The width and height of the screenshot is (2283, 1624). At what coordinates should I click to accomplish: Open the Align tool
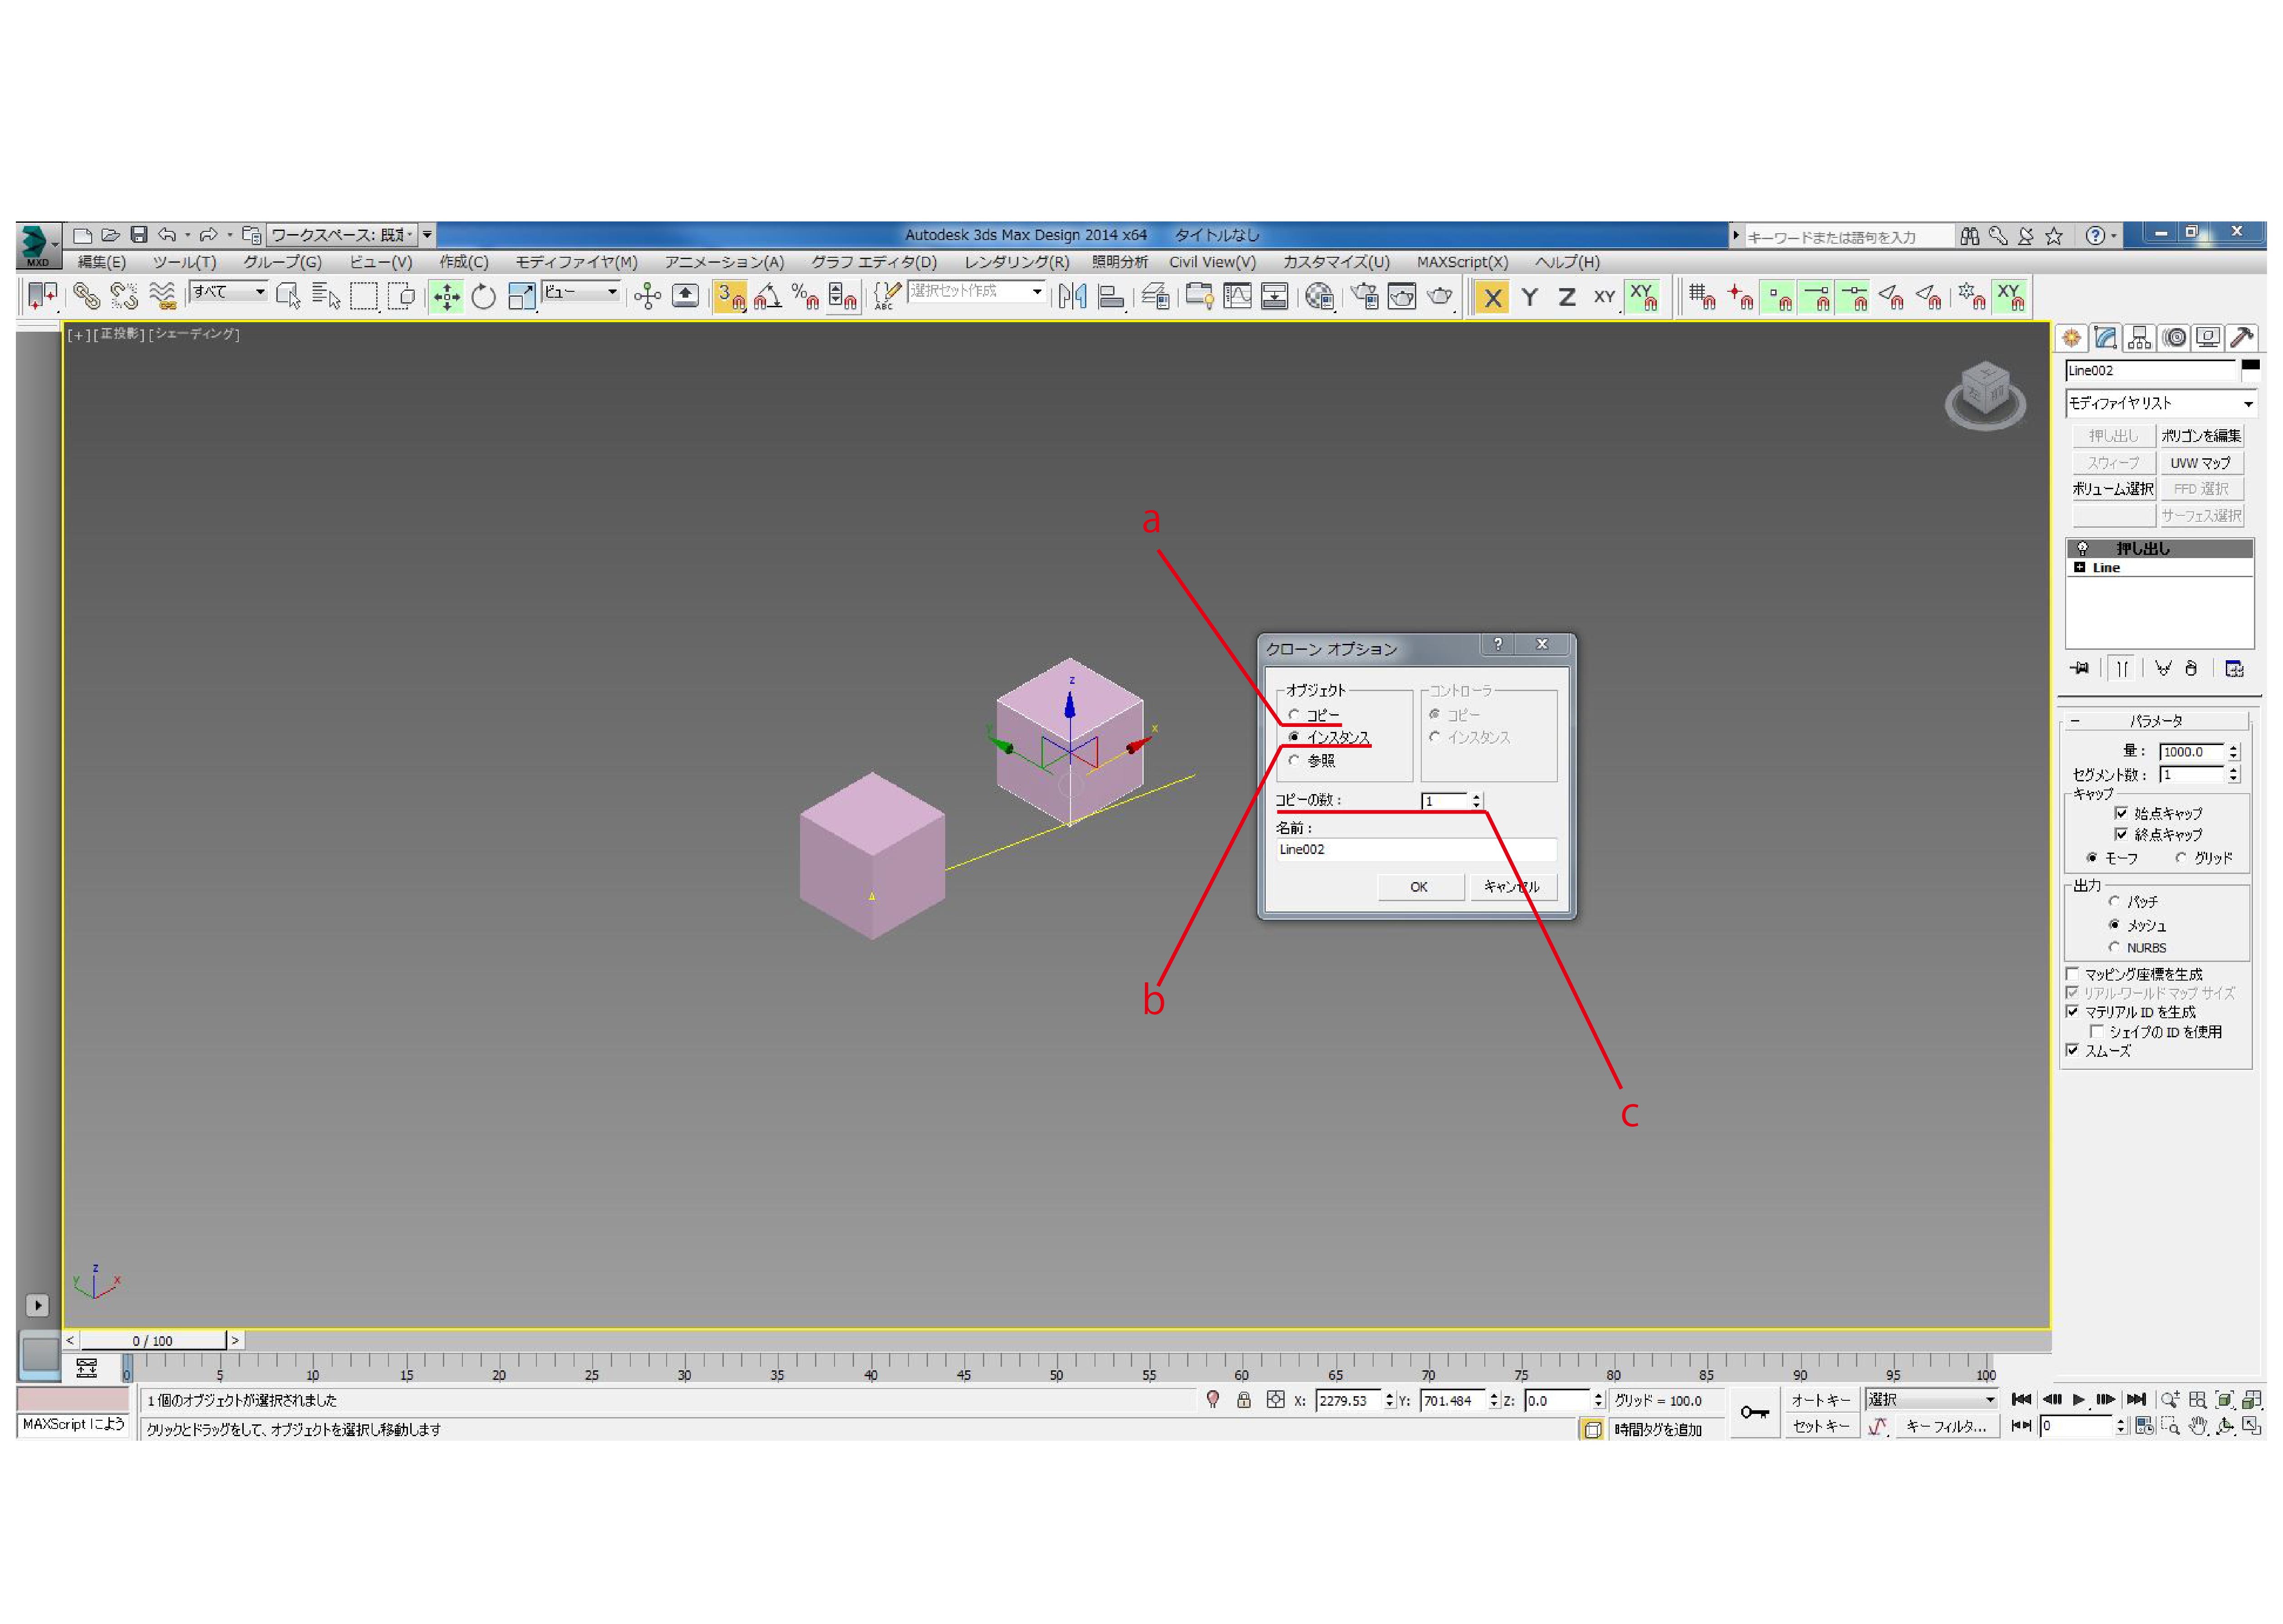(1110, 296)
